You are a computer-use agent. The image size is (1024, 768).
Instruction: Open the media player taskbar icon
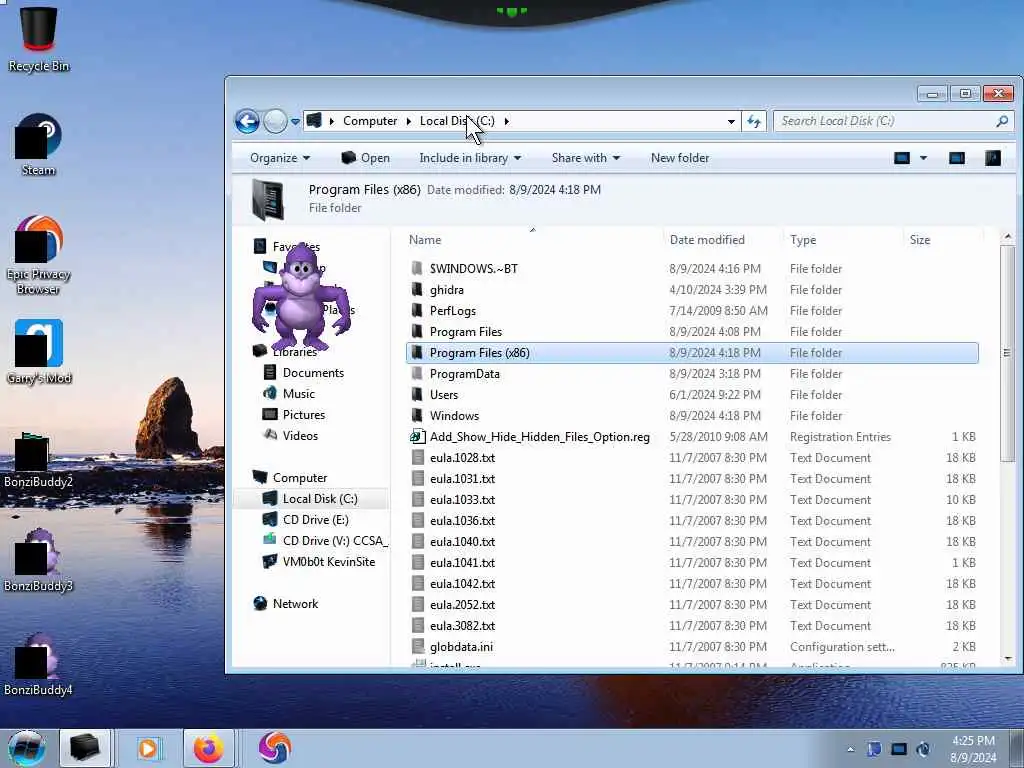coord(148,748)
